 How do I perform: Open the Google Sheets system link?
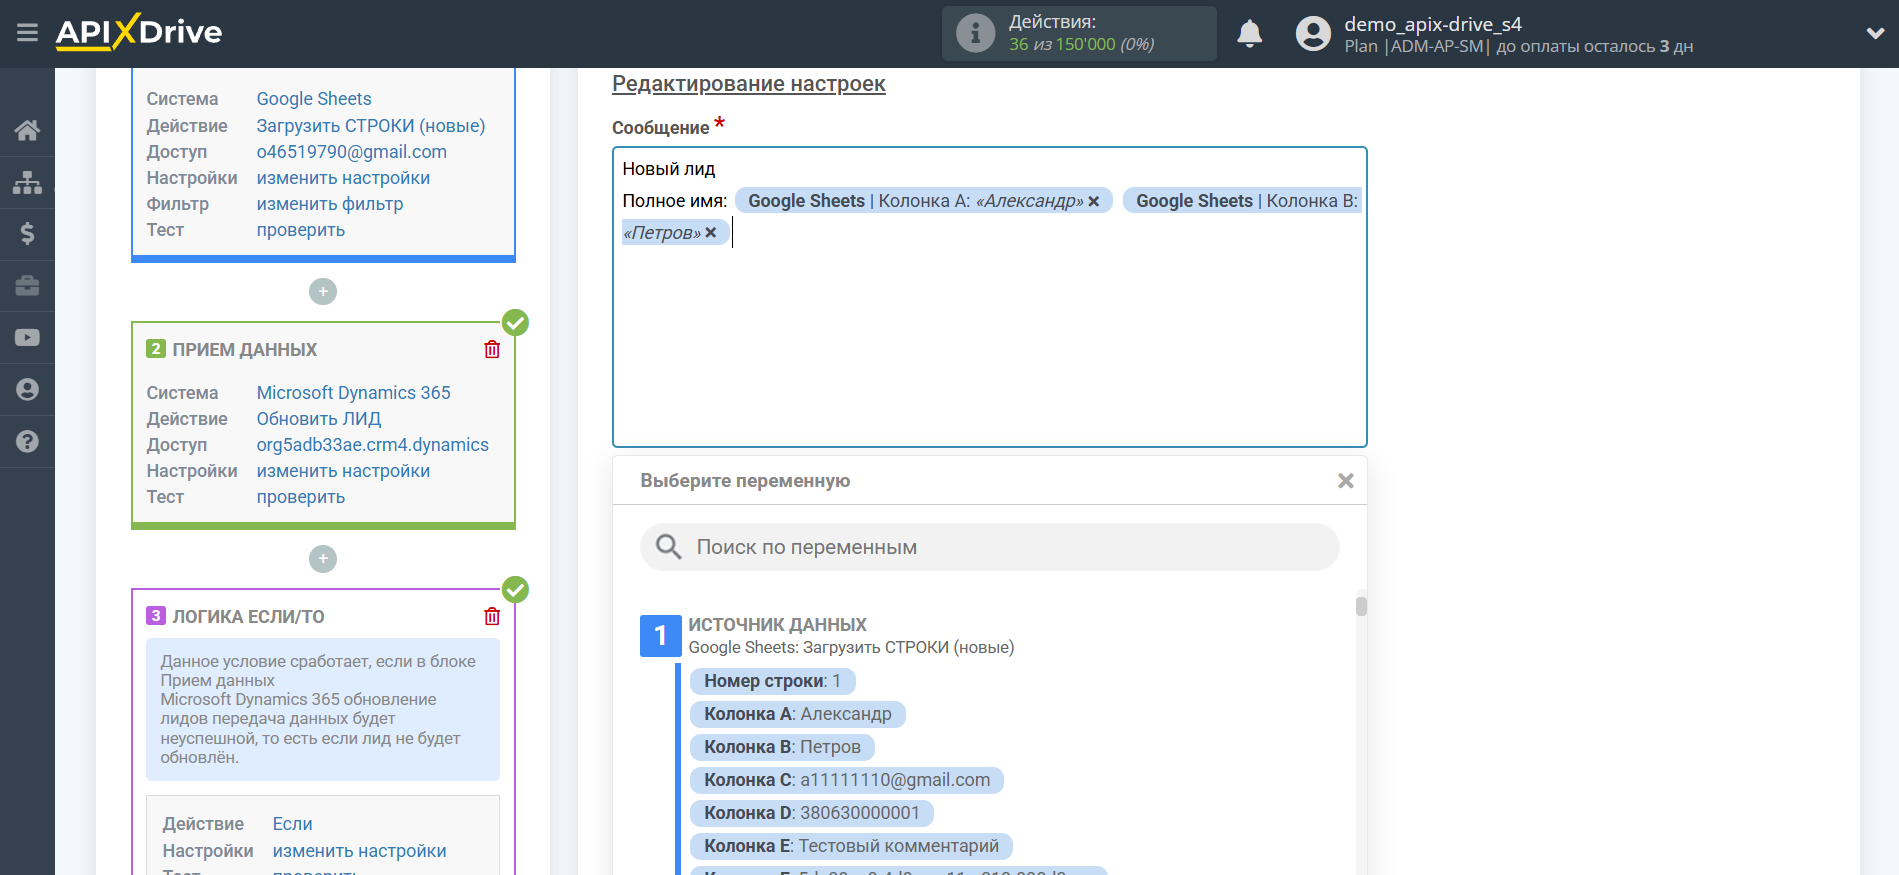[x=314, y=99]
